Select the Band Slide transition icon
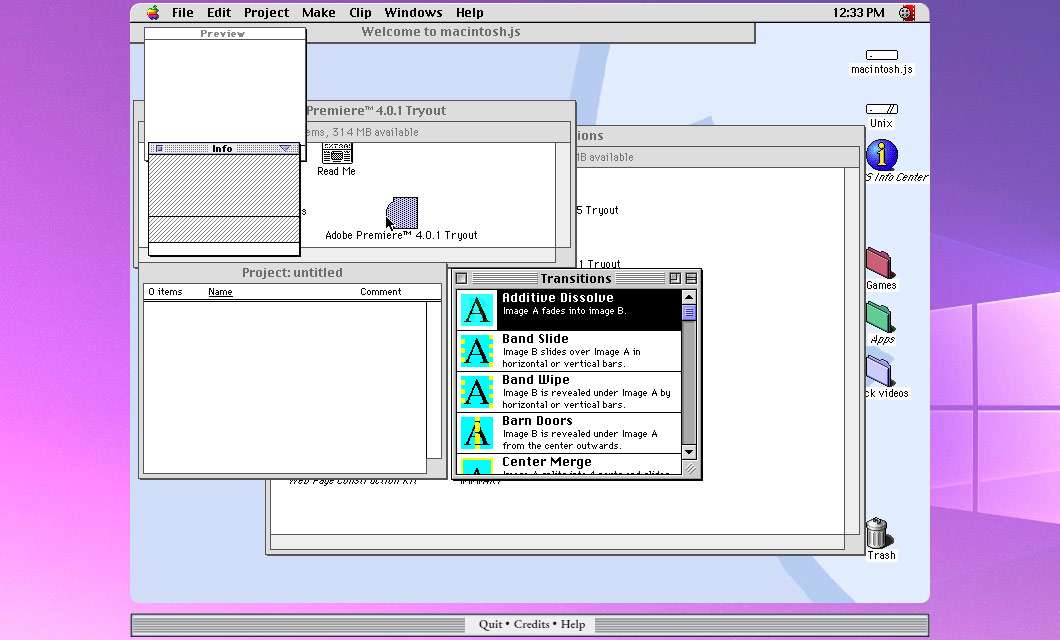Image resolution: width=1060 pixels, height=640 pixels. [x=477, y=351]
